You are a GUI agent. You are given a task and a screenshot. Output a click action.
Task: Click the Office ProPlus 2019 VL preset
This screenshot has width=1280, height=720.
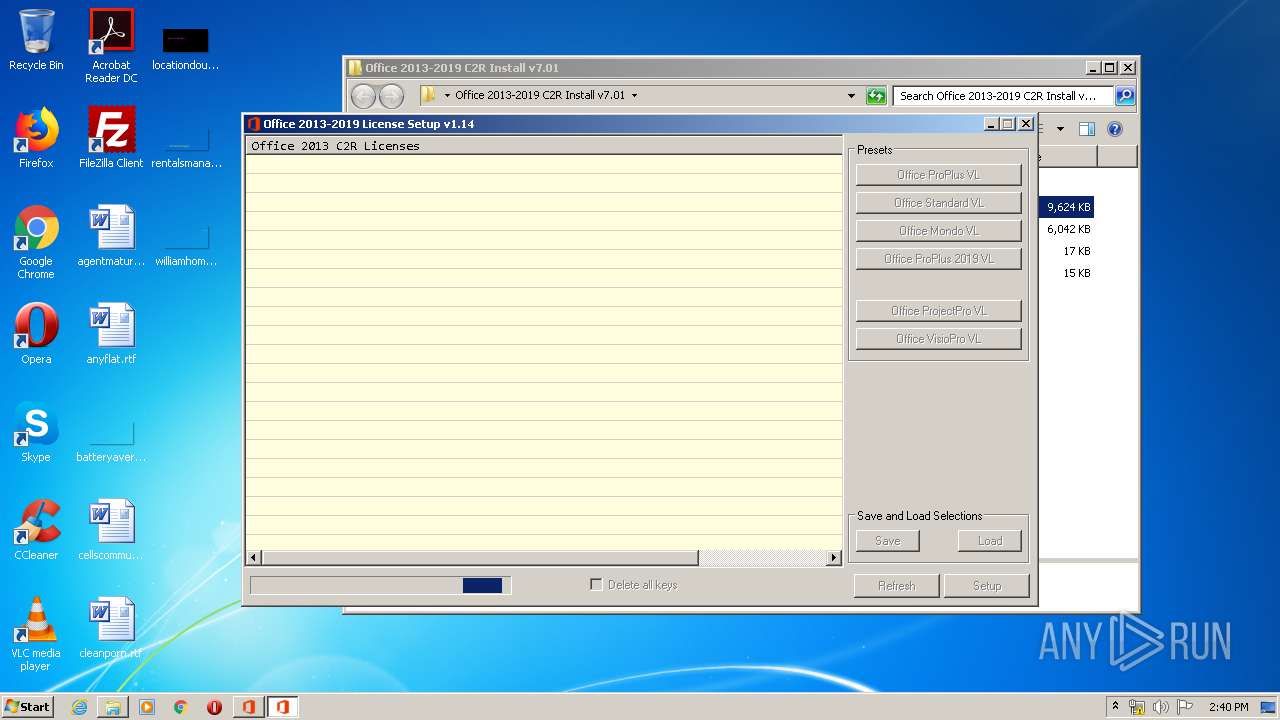coord(938,259)
